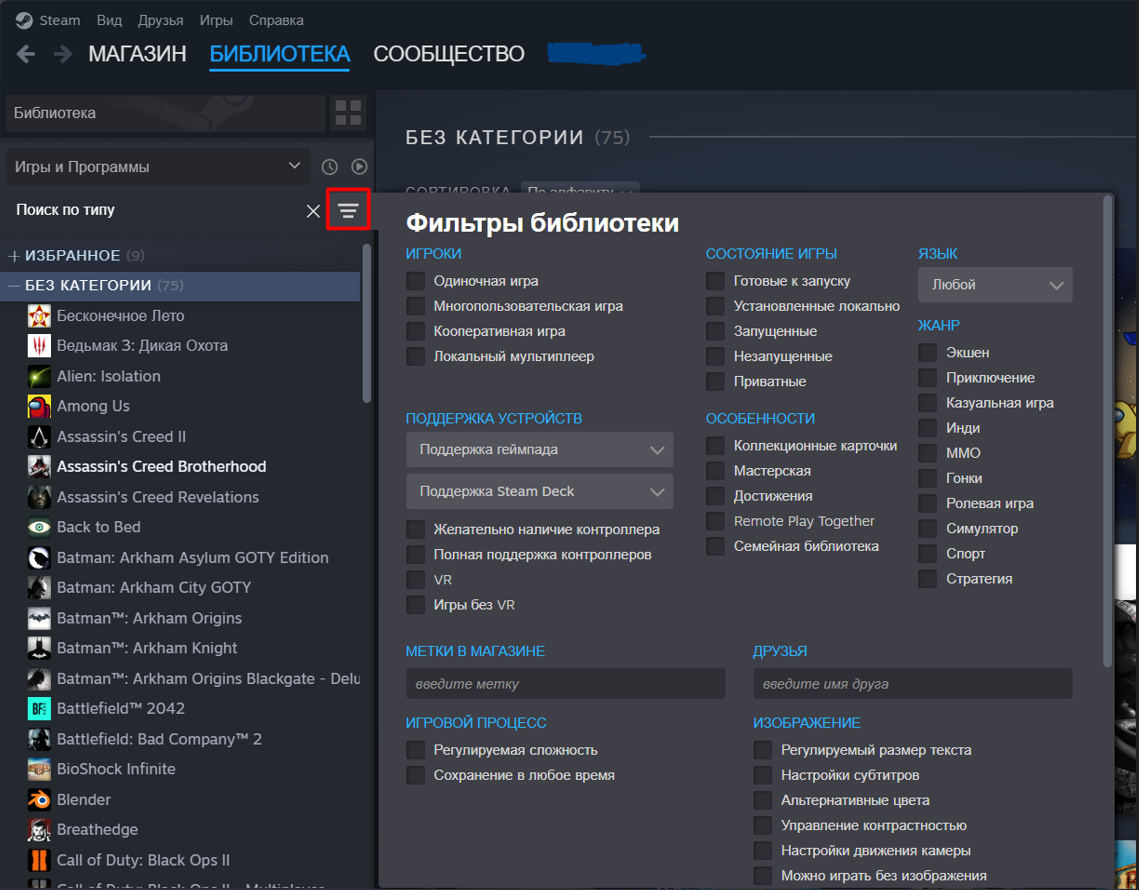Open the Язык dropdown set to Любой

coord(995,286)
